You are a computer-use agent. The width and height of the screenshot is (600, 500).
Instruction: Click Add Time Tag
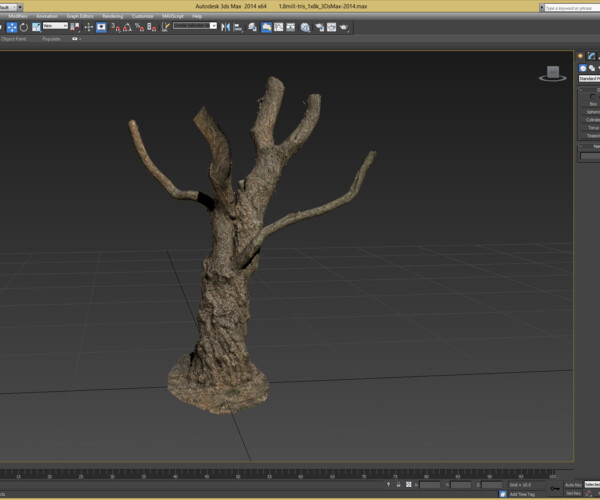(522, 494)
